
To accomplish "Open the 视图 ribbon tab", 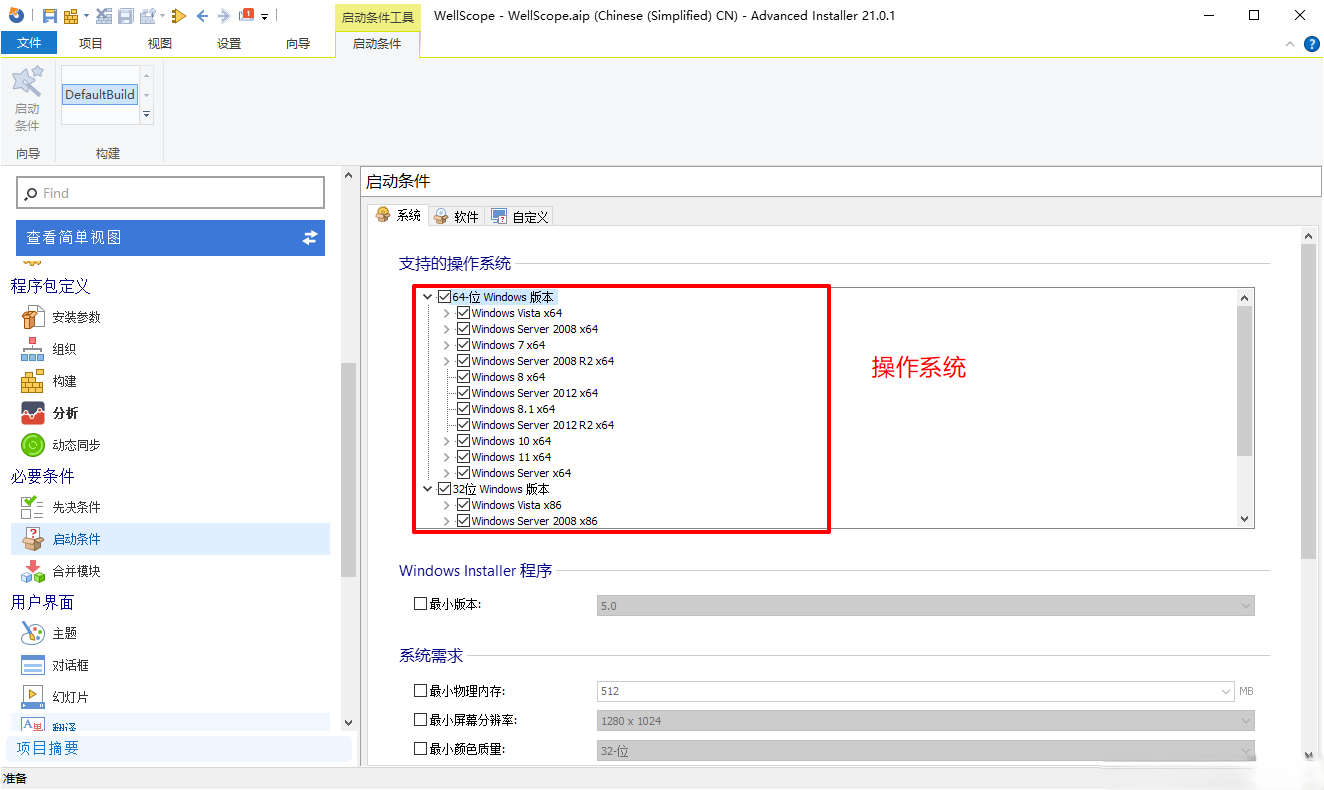I will click(160, 43).
